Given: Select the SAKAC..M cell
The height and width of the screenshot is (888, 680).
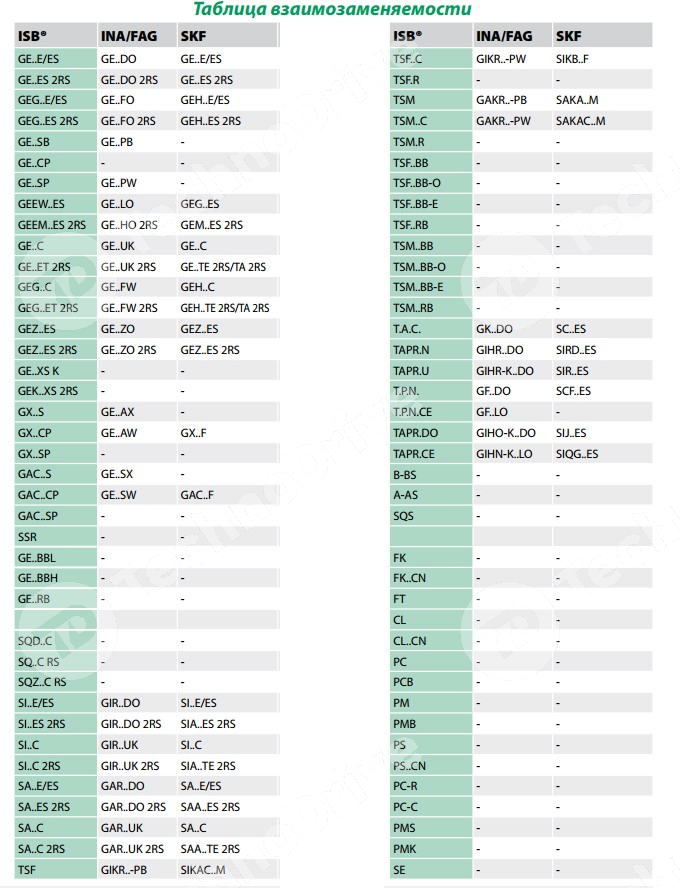Looking at the screenshot, I should [x=581, y=121].
